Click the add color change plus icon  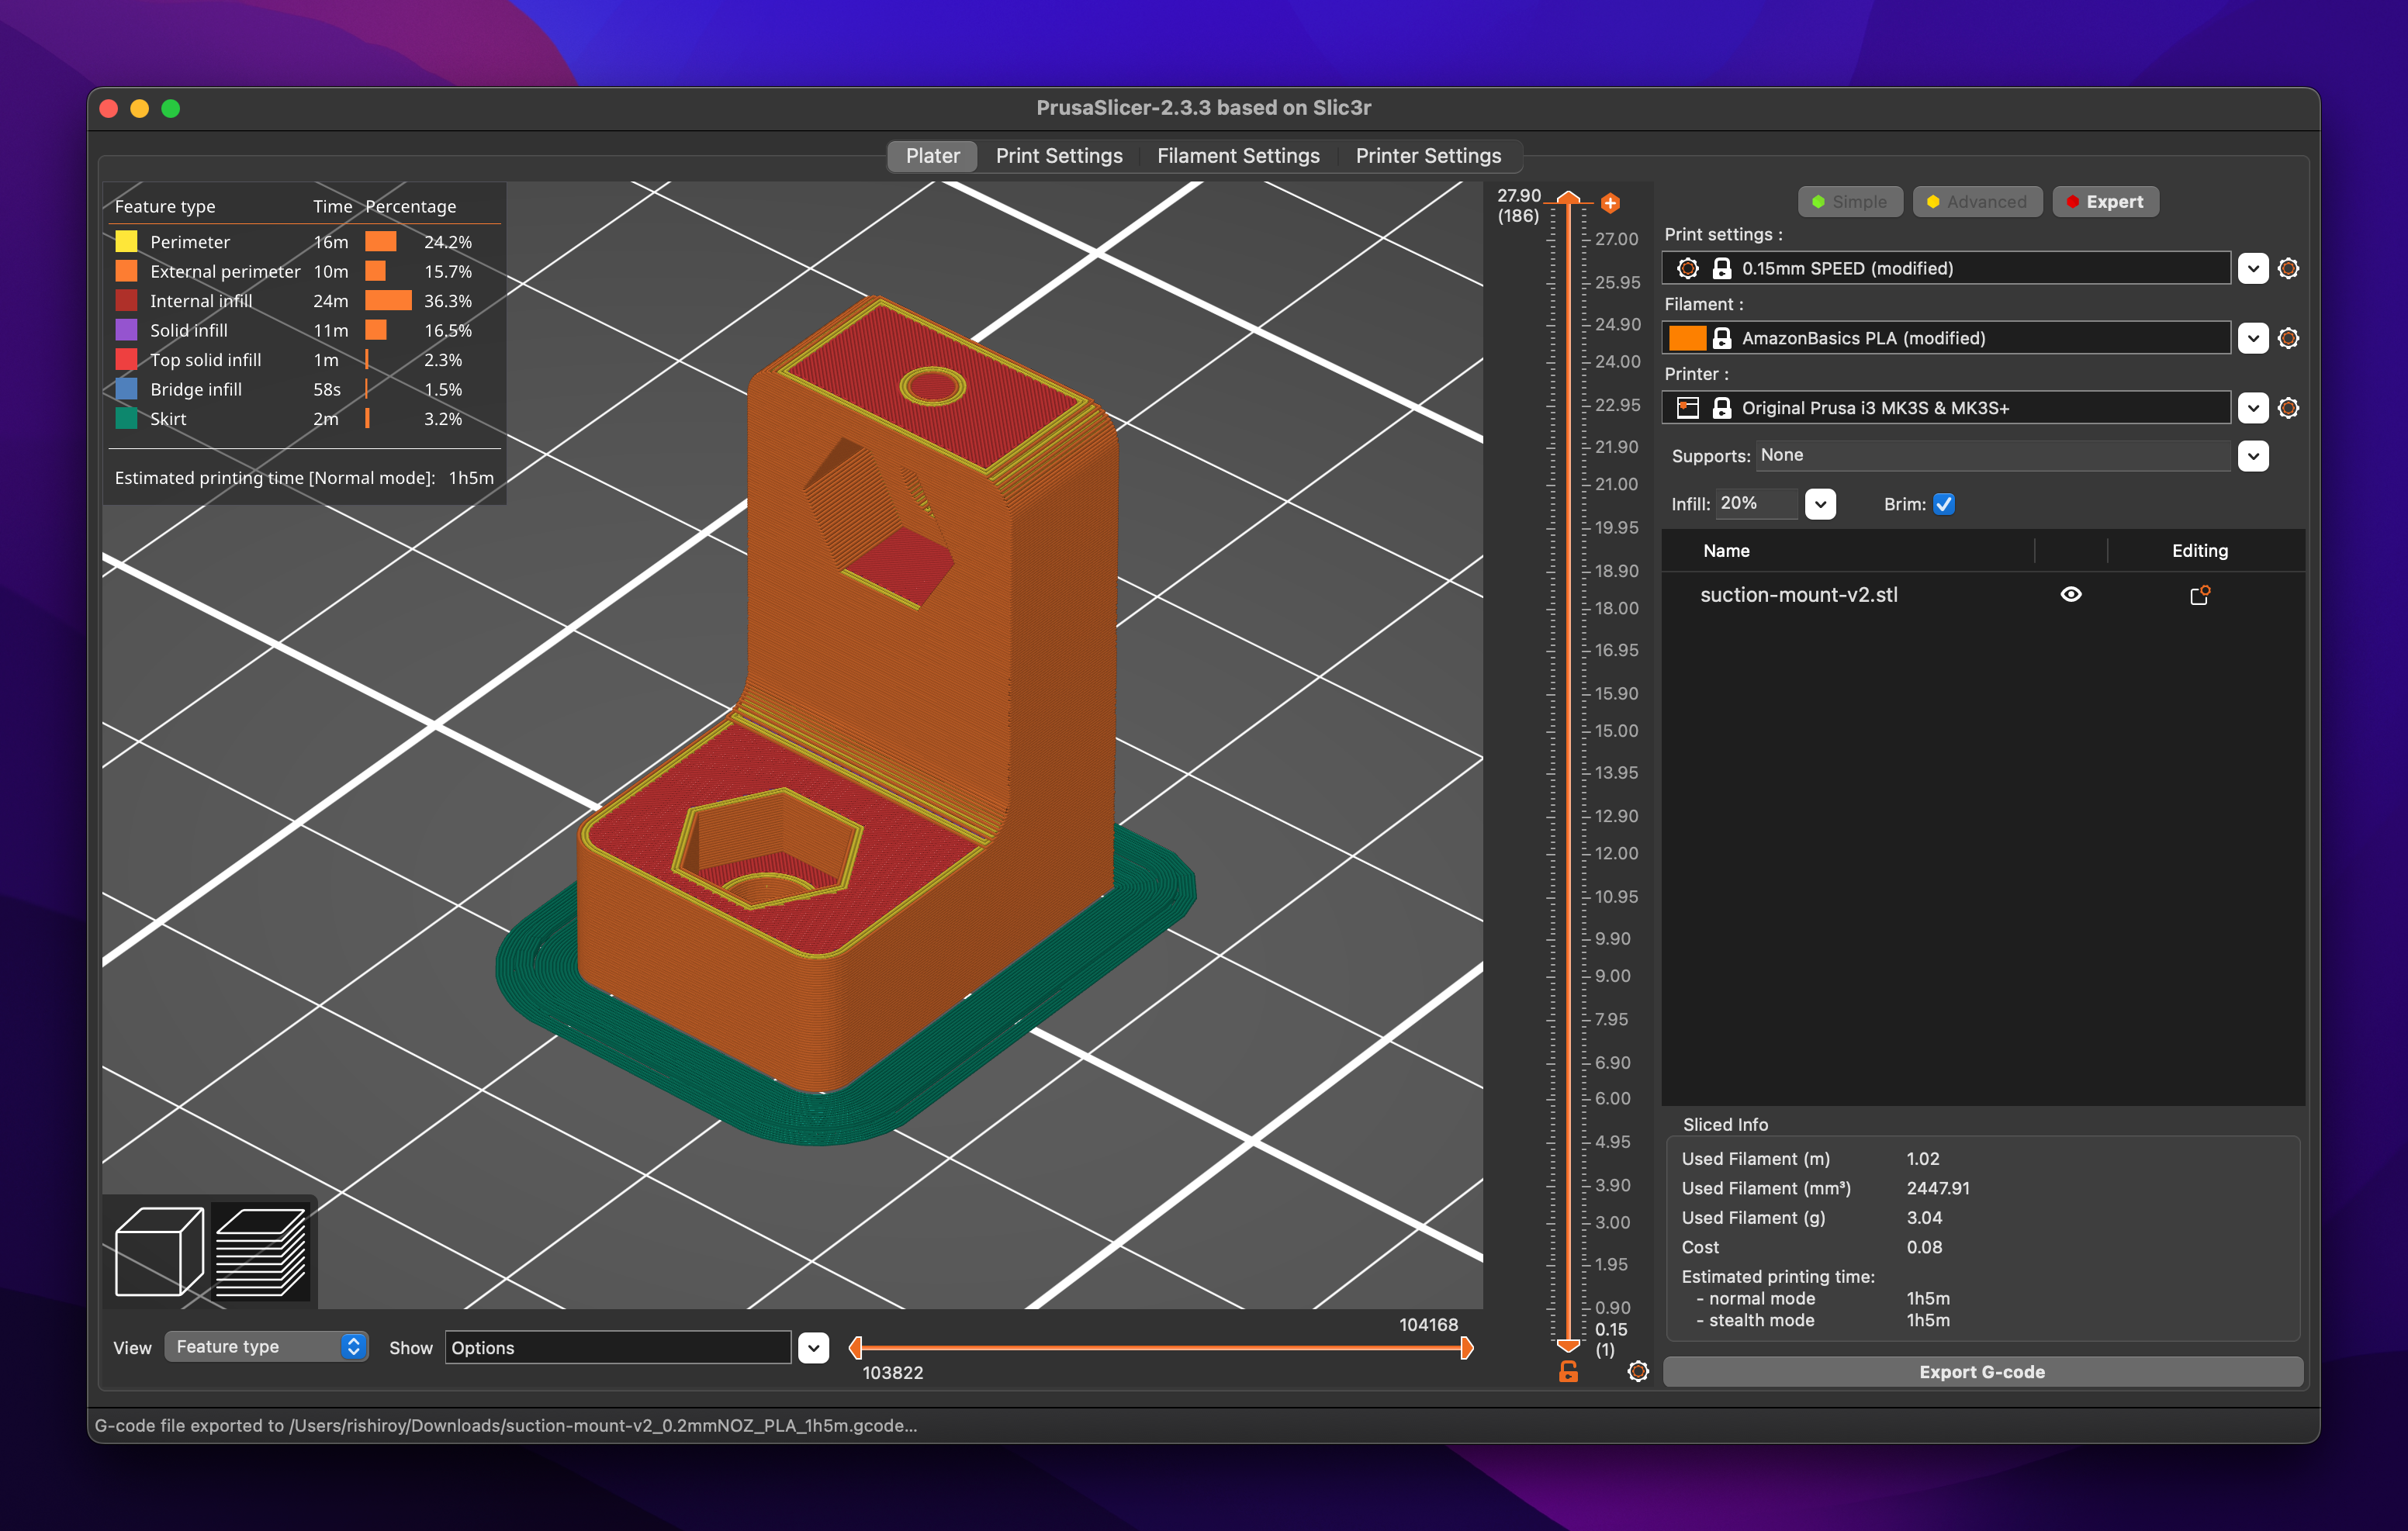tap(1610, 203)
